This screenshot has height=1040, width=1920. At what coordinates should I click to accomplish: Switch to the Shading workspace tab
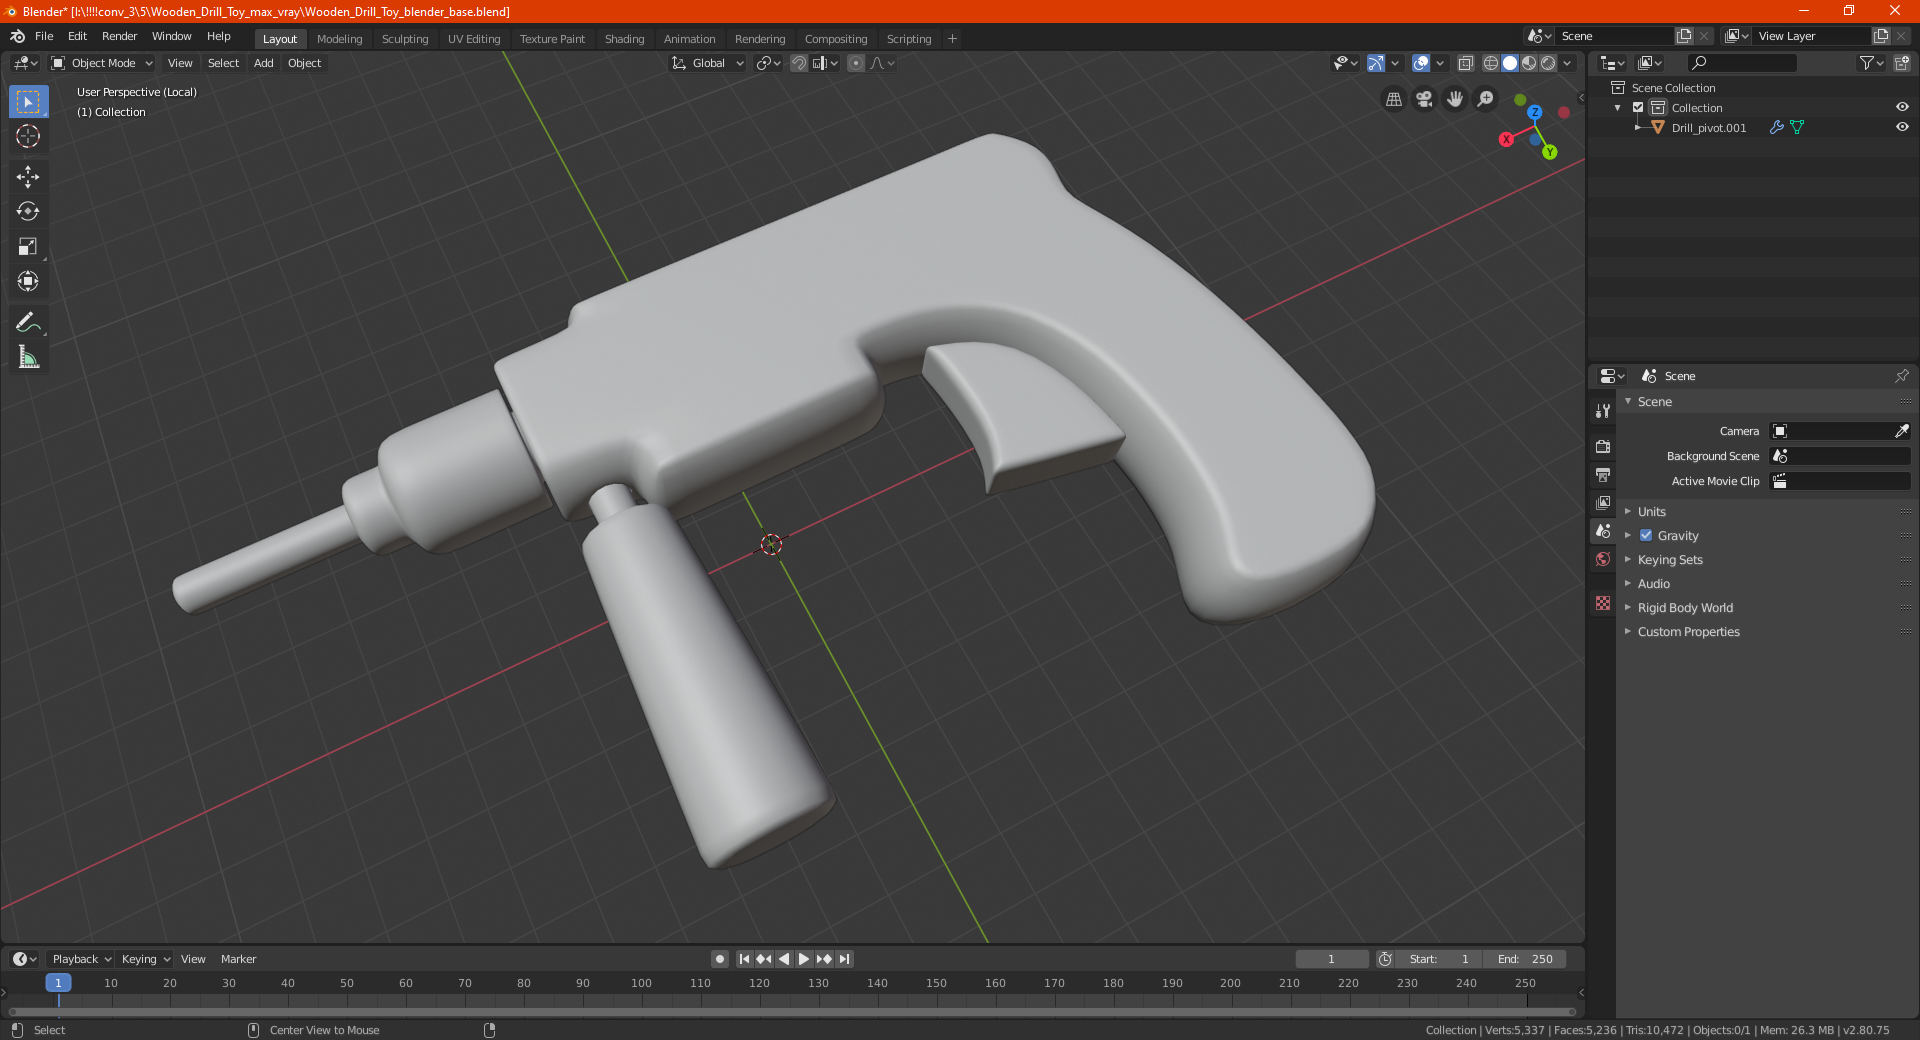pos(624,39)
